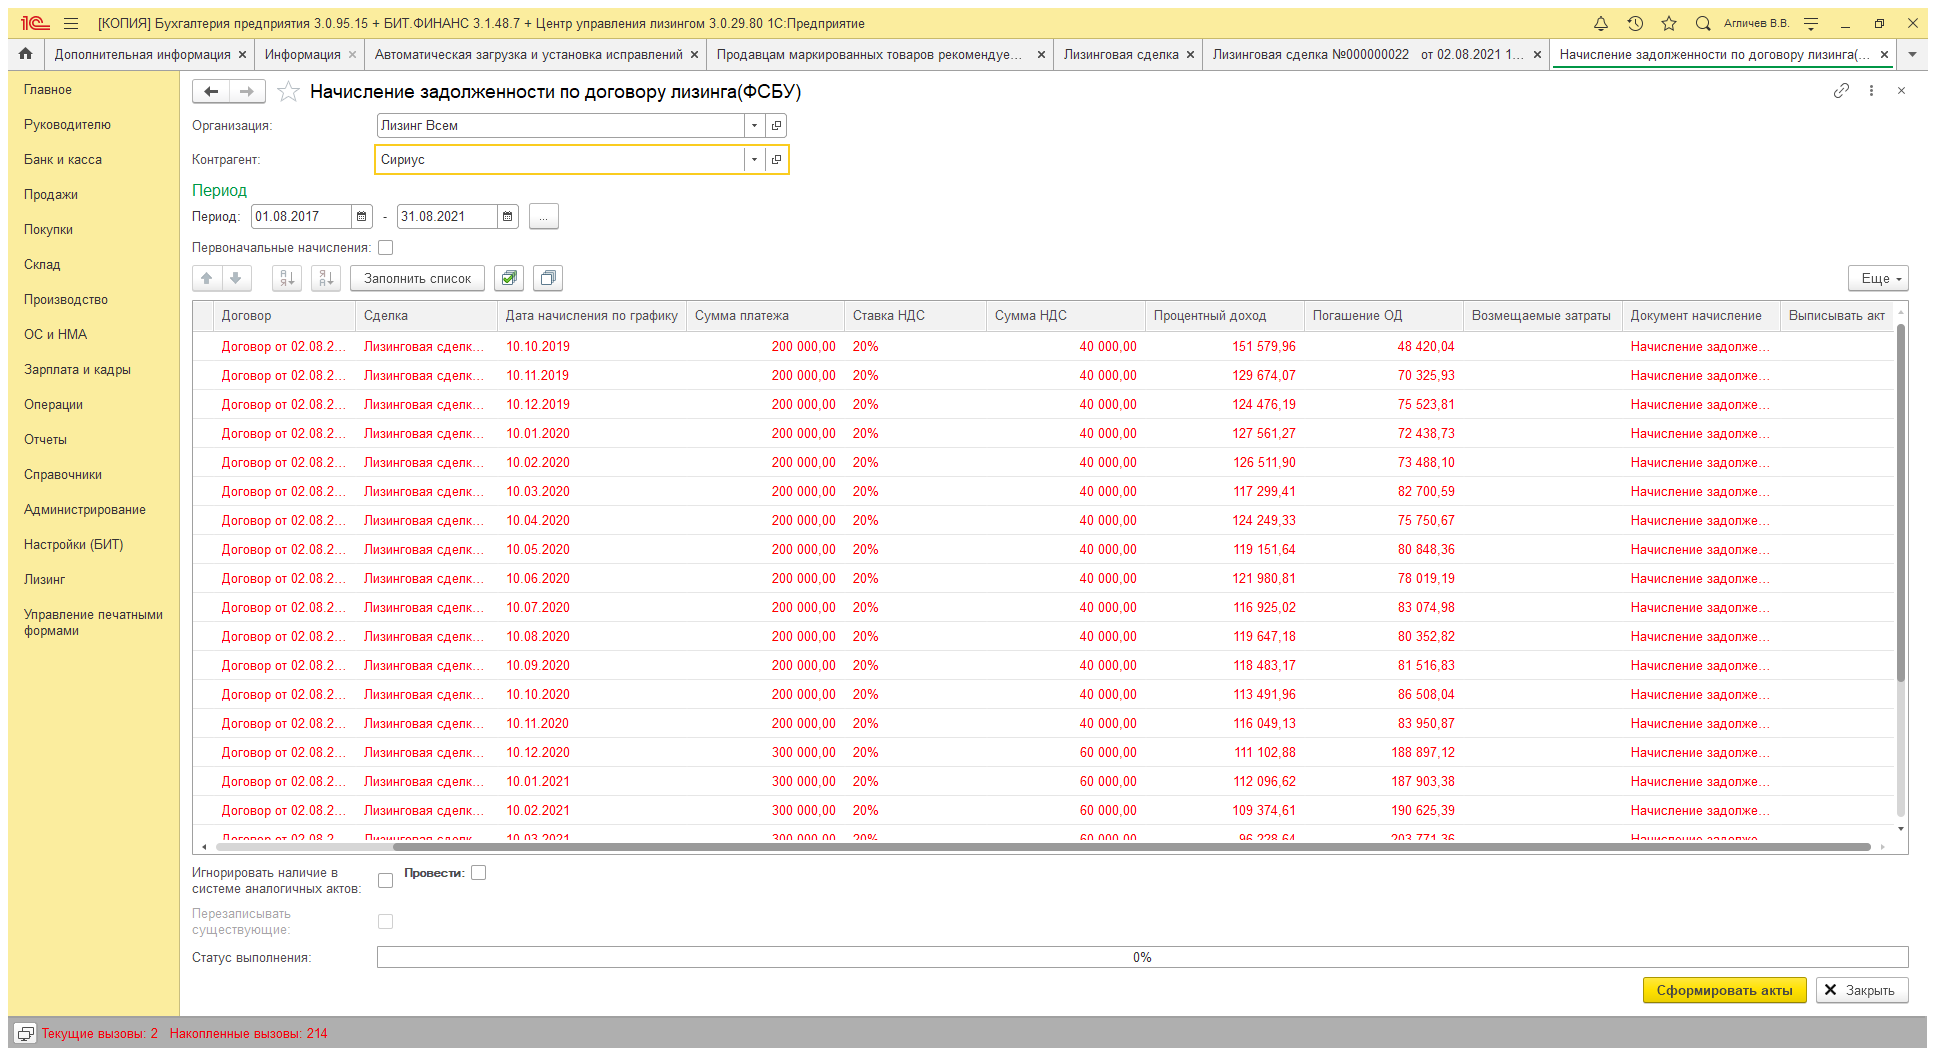Image resolution: width=1936 pixels, height=1056 pixels.
Task: Click the copy link icon
Action: click(x=1841, y=91)
